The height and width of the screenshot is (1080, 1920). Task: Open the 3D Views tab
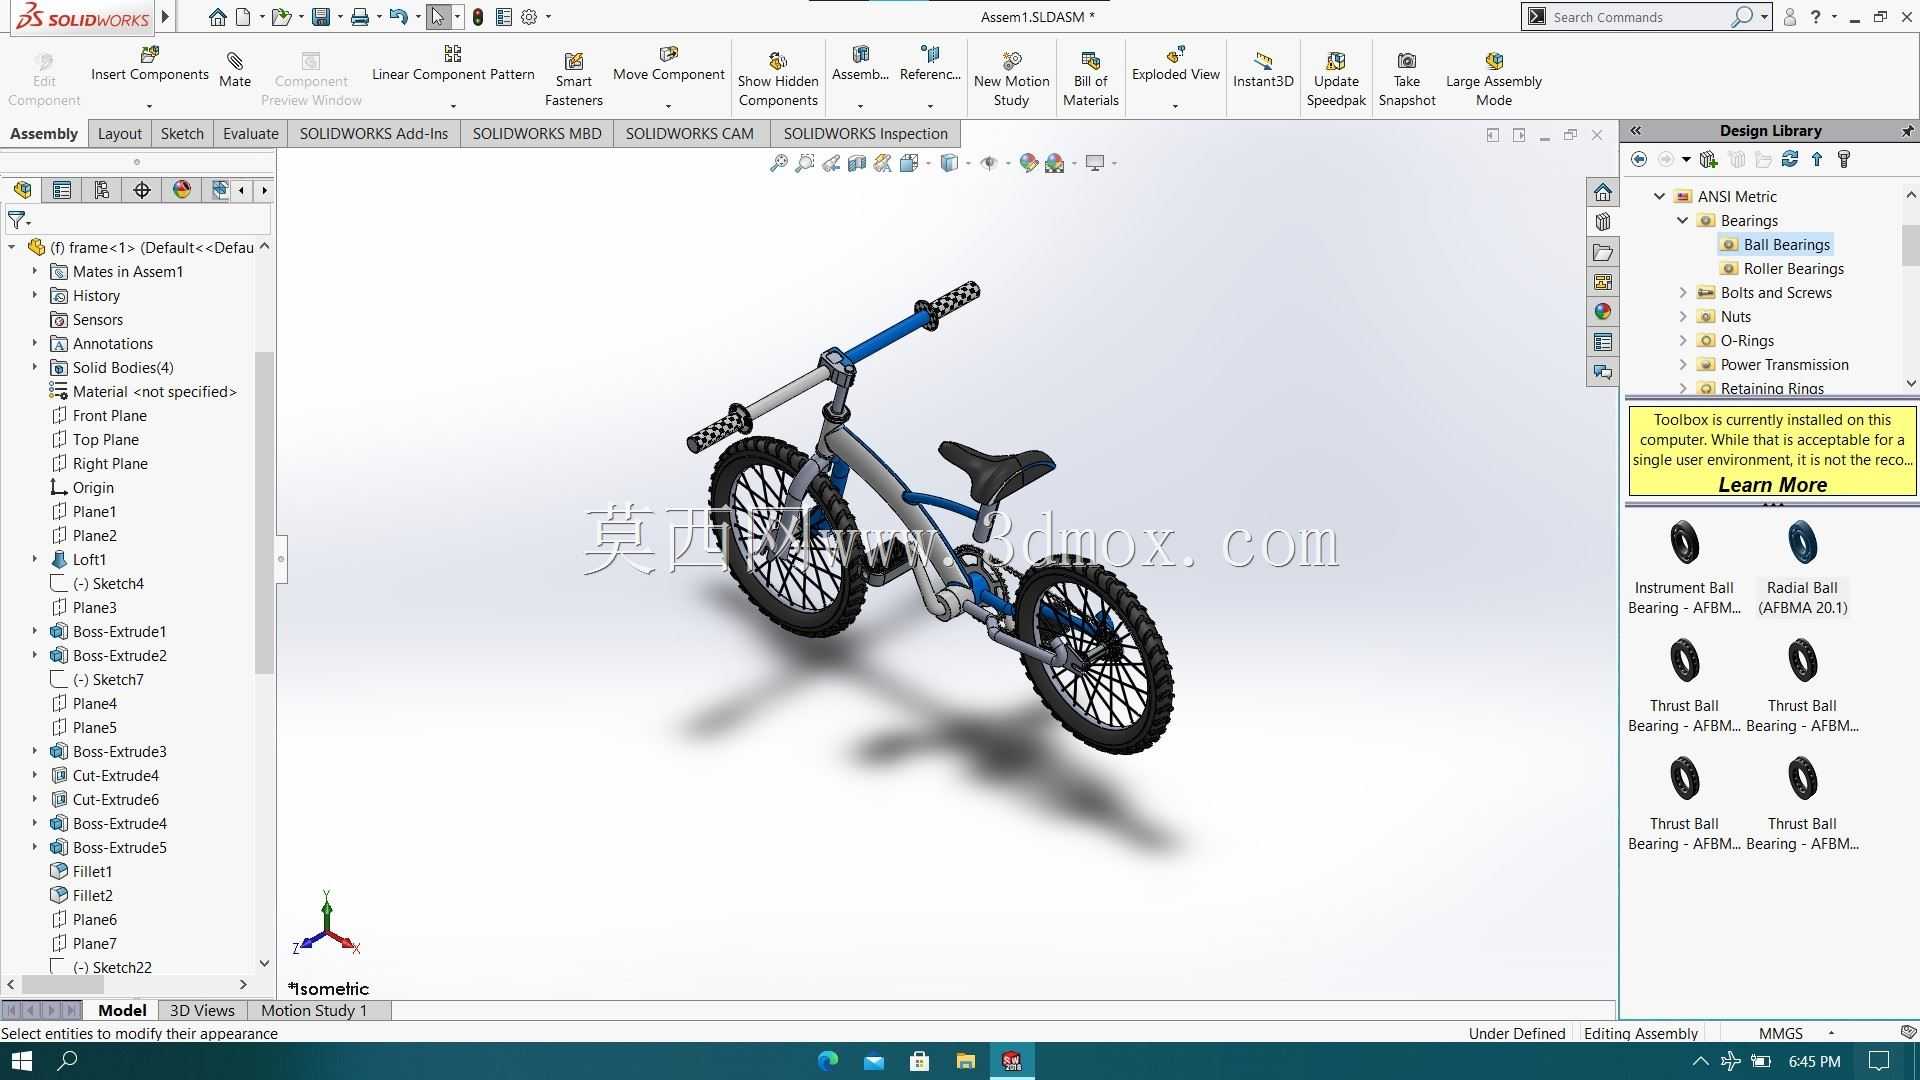(202, 1011)
